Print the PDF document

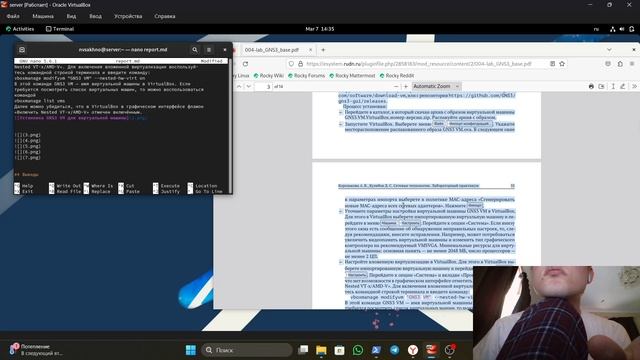(591, 86)
